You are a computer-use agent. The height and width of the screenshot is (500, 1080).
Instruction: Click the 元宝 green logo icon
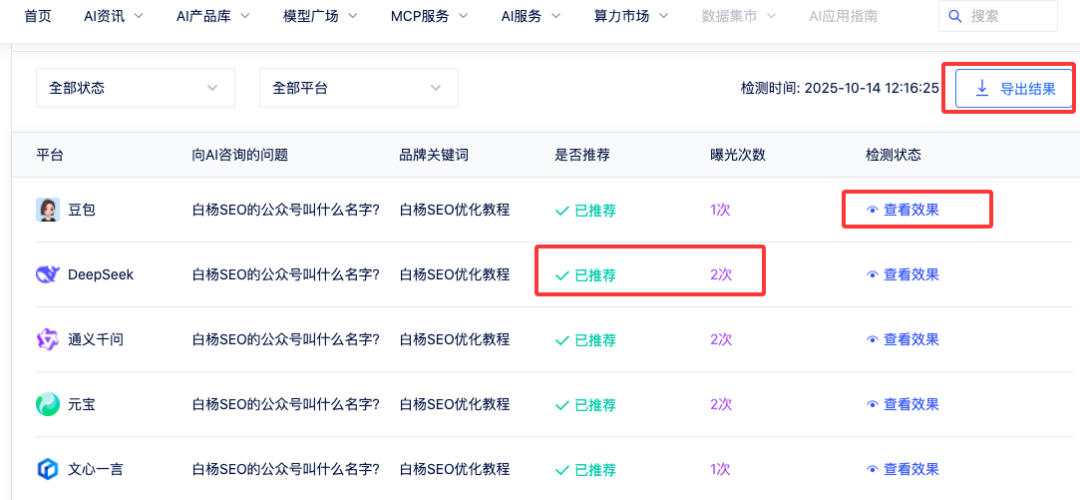click(x=48, y=405)
